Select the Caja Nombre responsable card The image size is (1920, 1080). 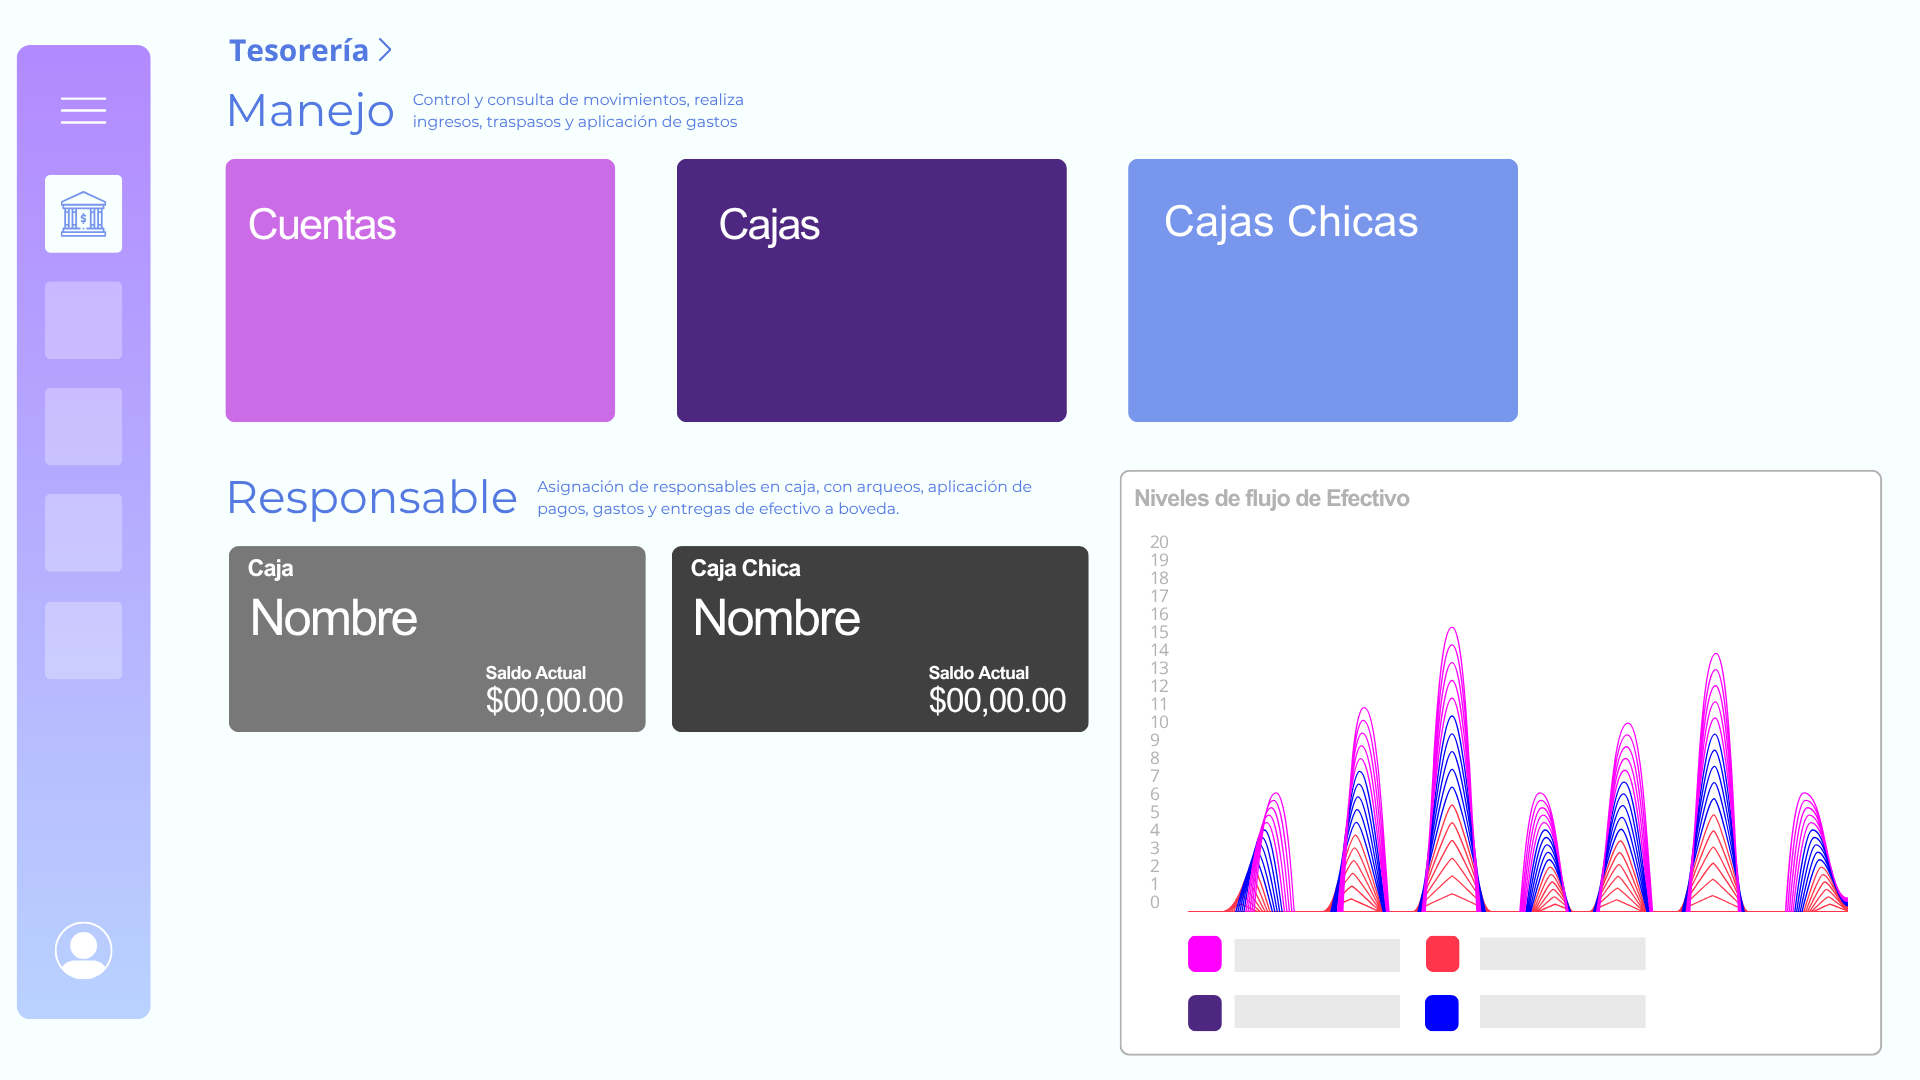pos(437,639)
